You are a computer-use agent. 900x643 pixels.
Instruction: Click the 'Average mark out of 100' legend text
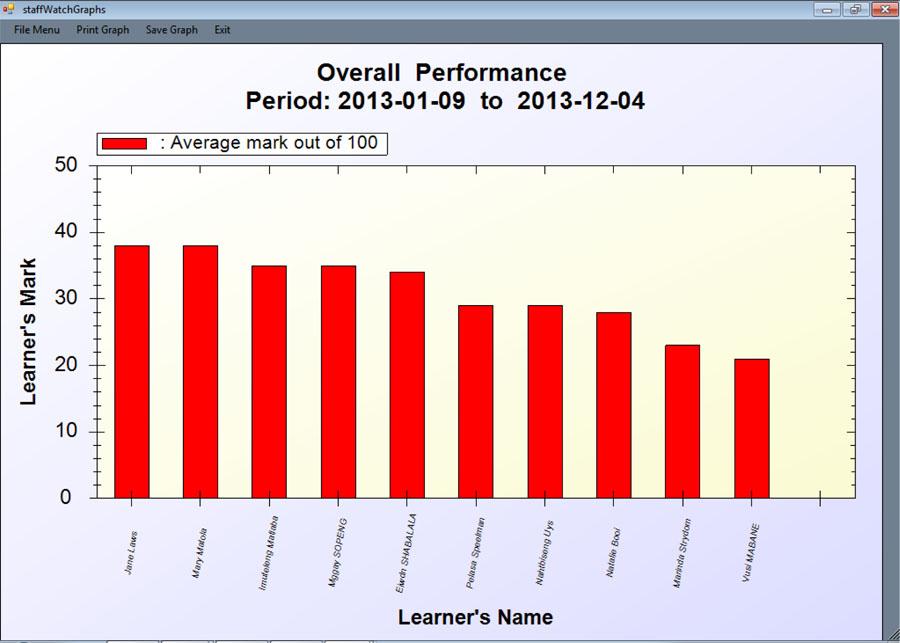(269, 143)
